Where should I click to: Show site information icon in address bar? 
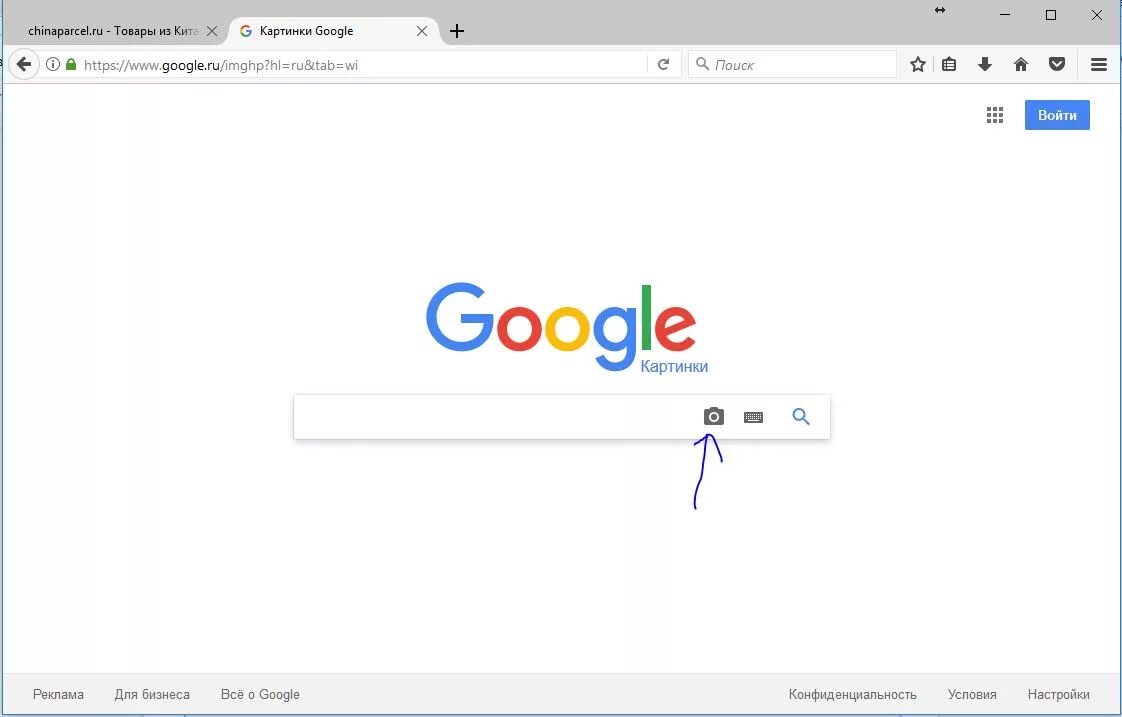coord(52,64)
